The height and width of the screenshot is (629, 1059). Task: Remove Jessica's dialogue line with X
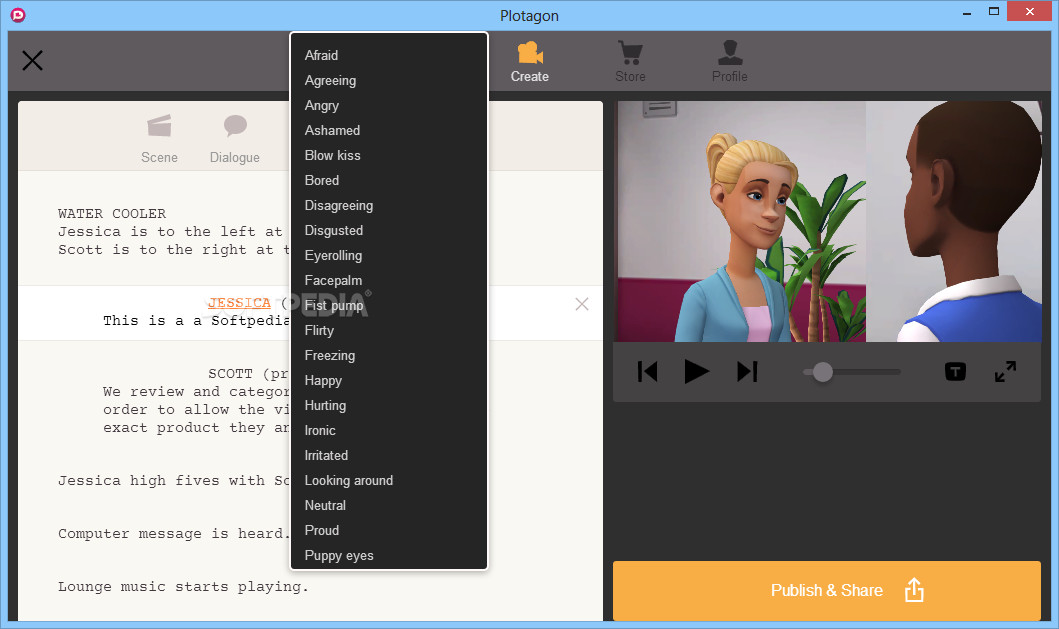tap(582, 304)
